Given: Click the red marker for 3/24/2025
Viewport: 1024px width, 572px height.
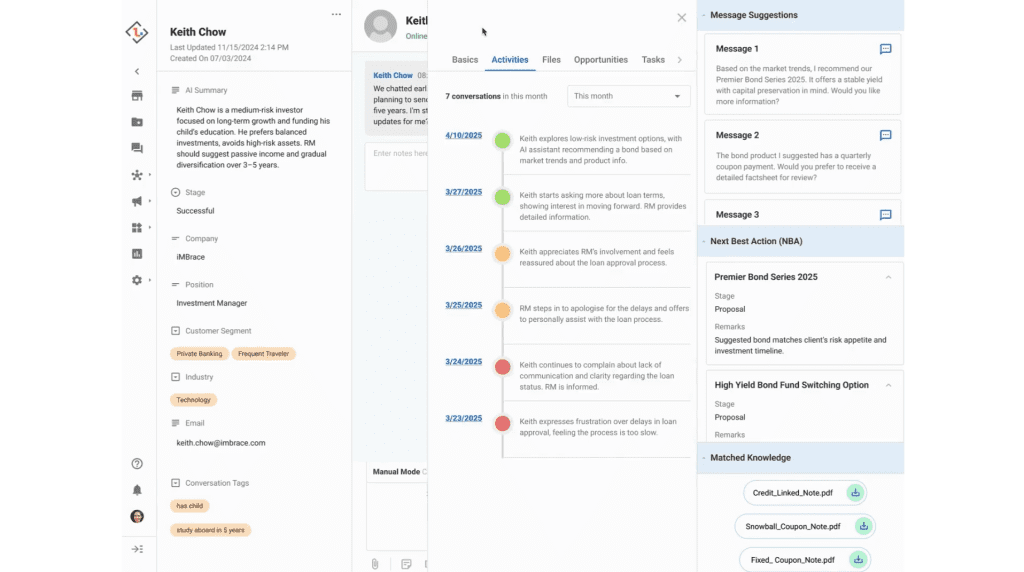Looking at the screenshot, I should 502,367.
